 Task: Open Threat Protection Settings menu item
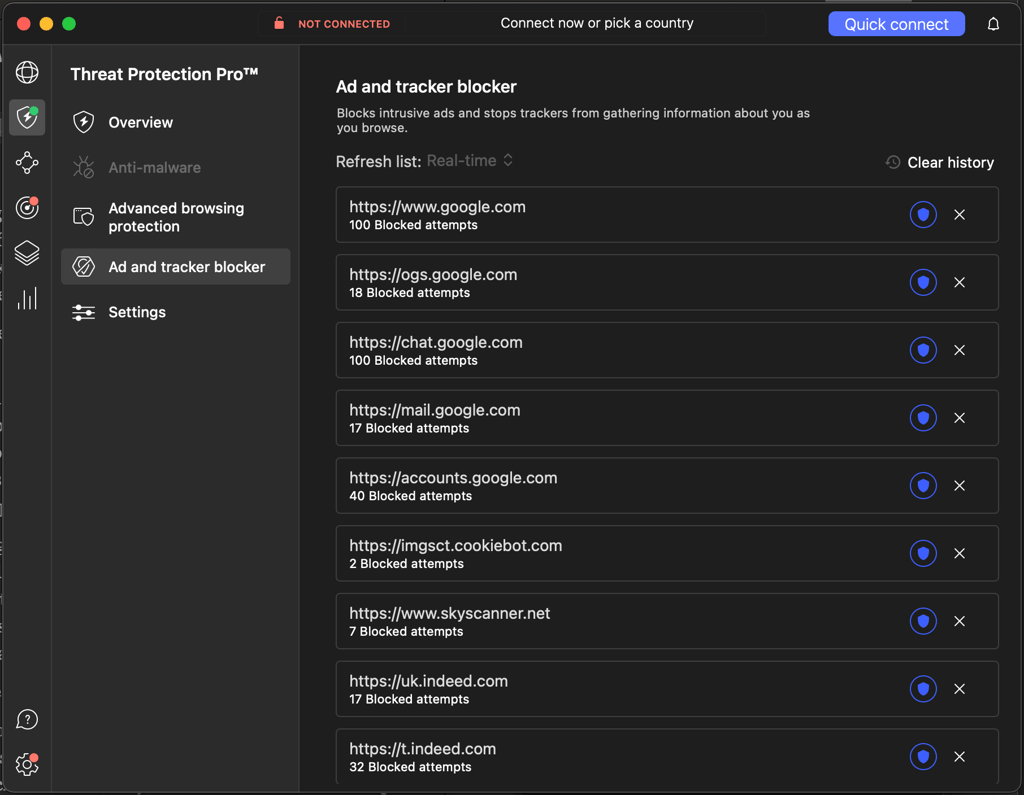point(176,312)
